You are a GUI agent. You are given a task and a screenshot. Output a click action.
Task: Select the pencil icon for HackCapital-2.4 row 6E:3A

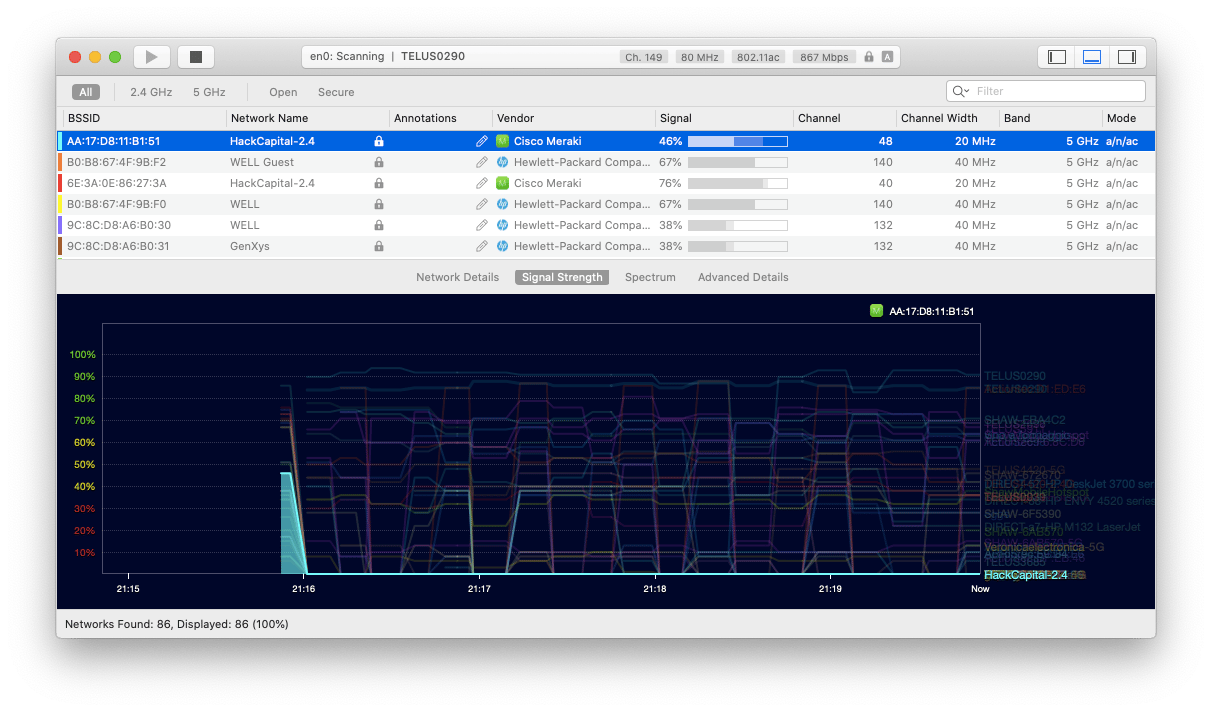[482, 183]
